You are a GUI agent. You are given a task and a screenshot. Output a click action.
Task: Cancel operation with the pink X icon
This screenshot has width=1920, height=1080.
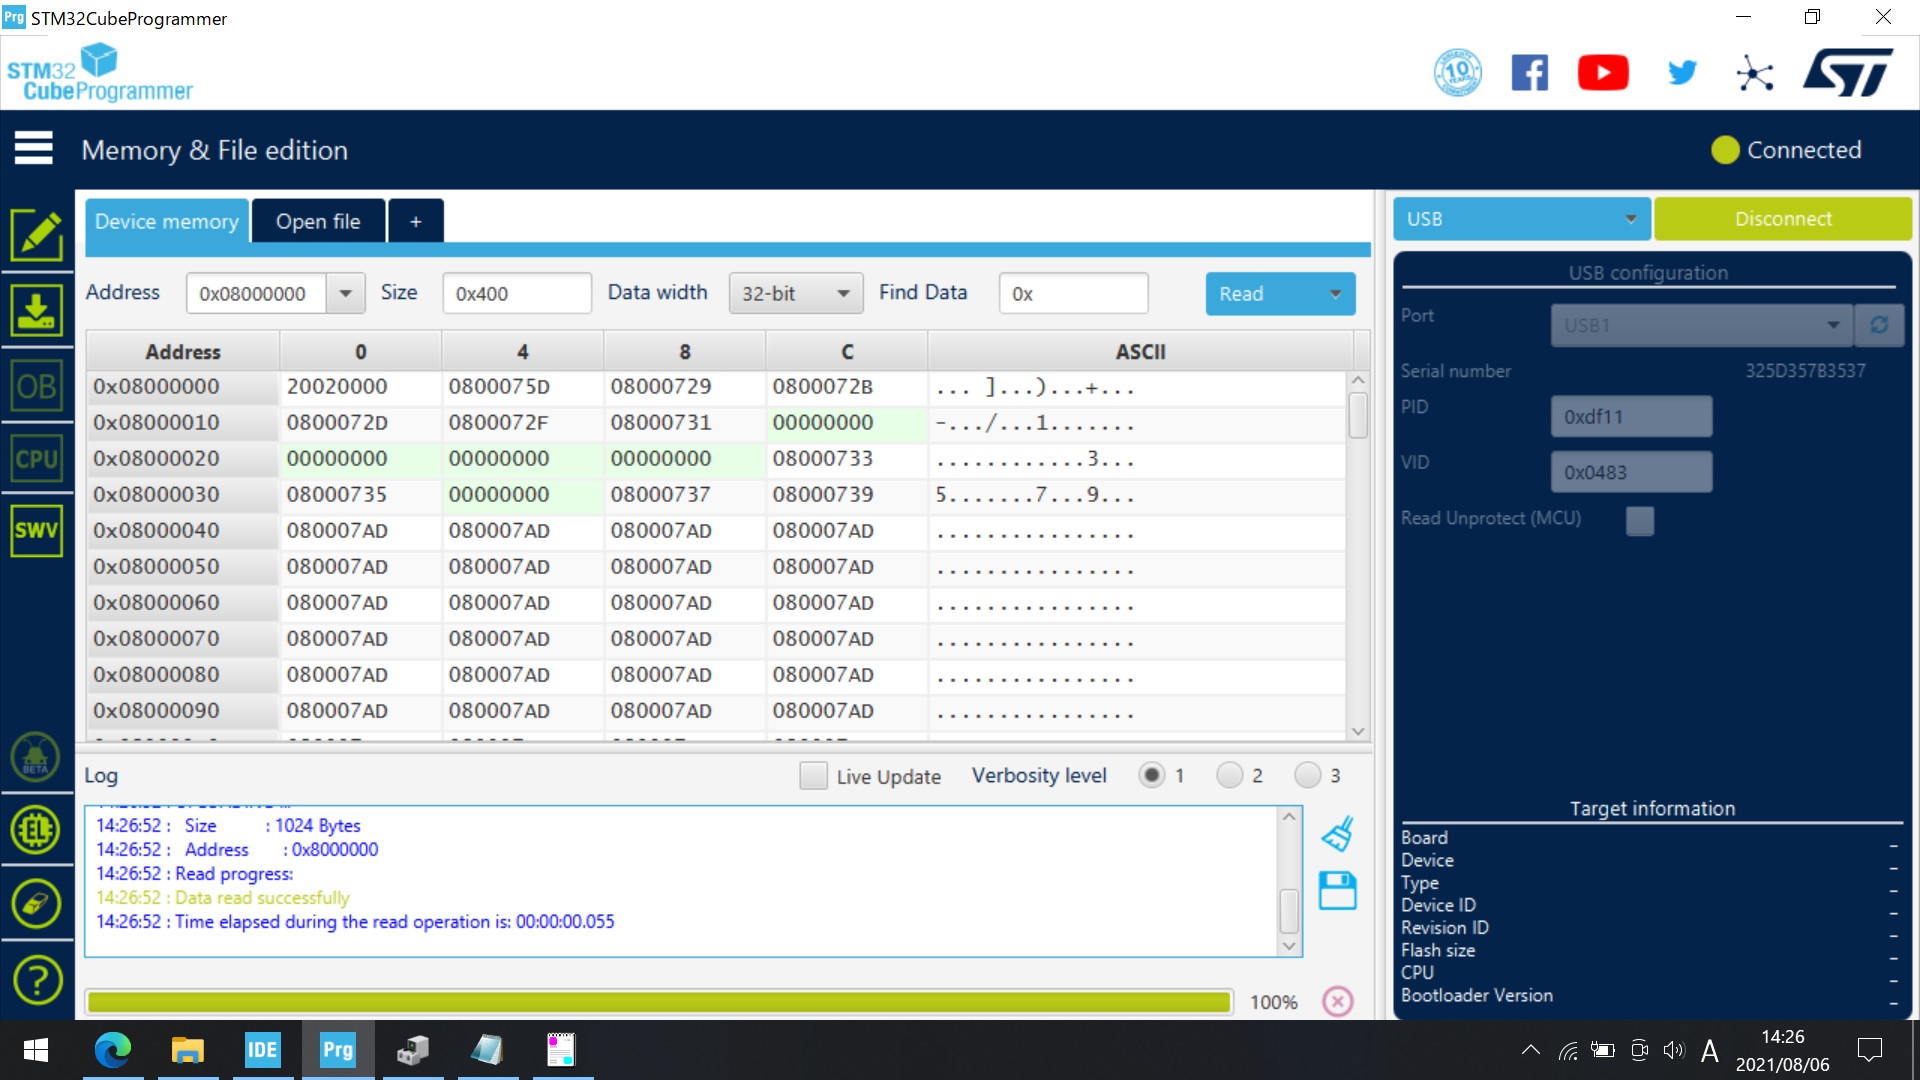tap(1338, 1001)
